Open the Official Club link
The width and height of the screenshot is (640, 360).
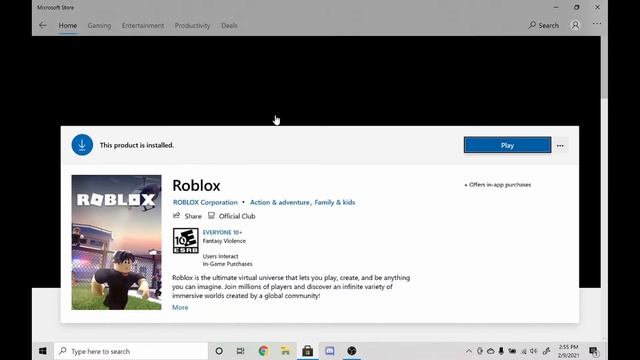[231, 216]
